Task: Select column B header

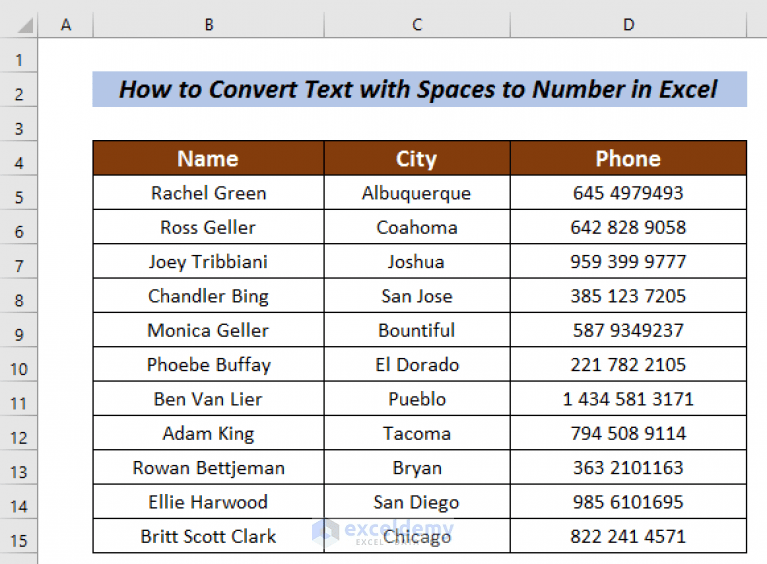Action: tap(208, 24)
